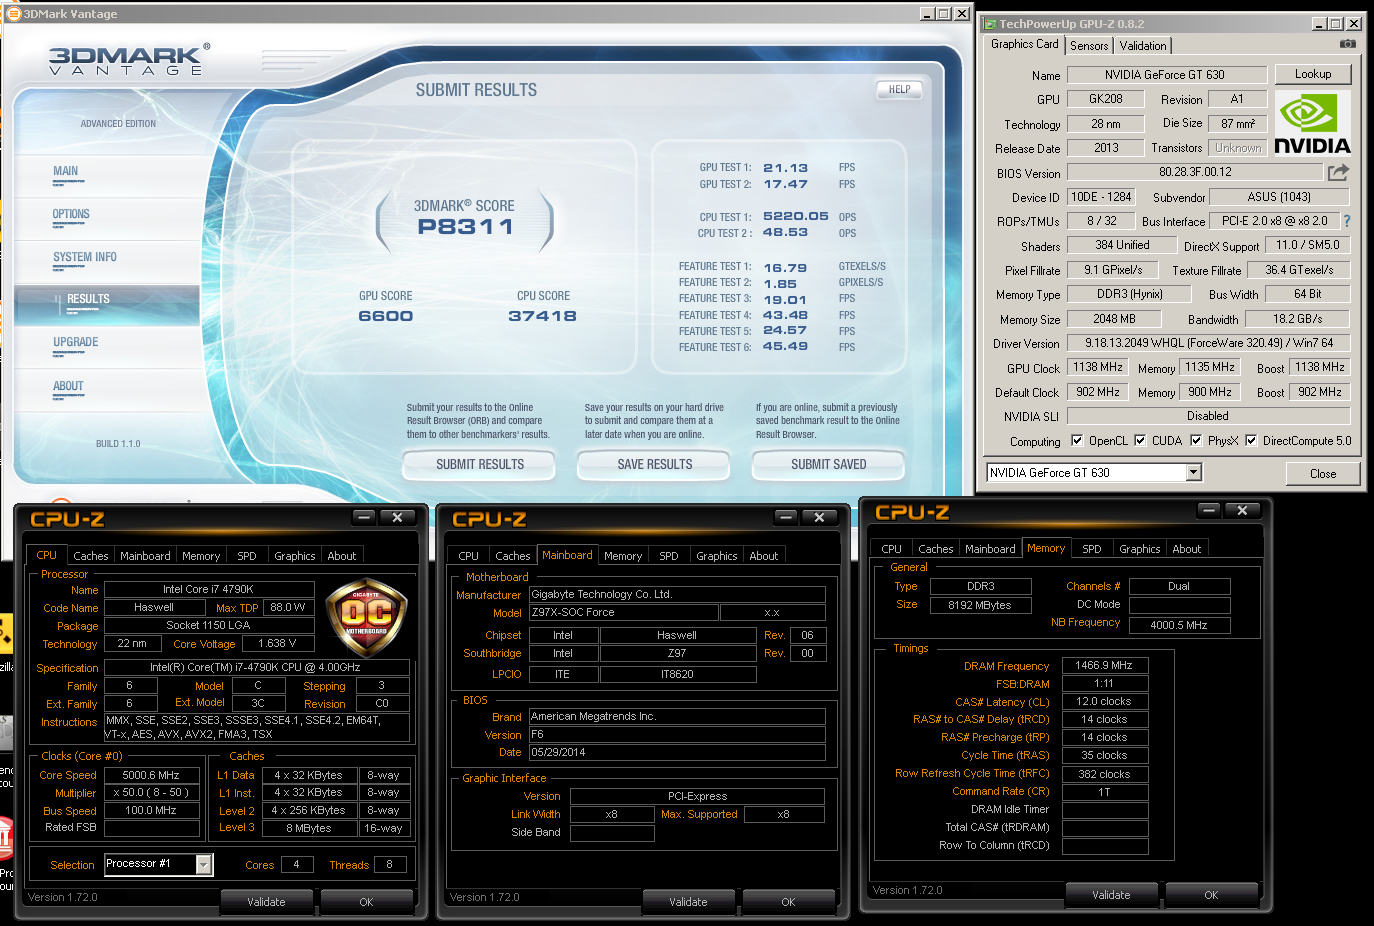Click the 3DMark Vantage title bar icon

[x=14, y=13]
